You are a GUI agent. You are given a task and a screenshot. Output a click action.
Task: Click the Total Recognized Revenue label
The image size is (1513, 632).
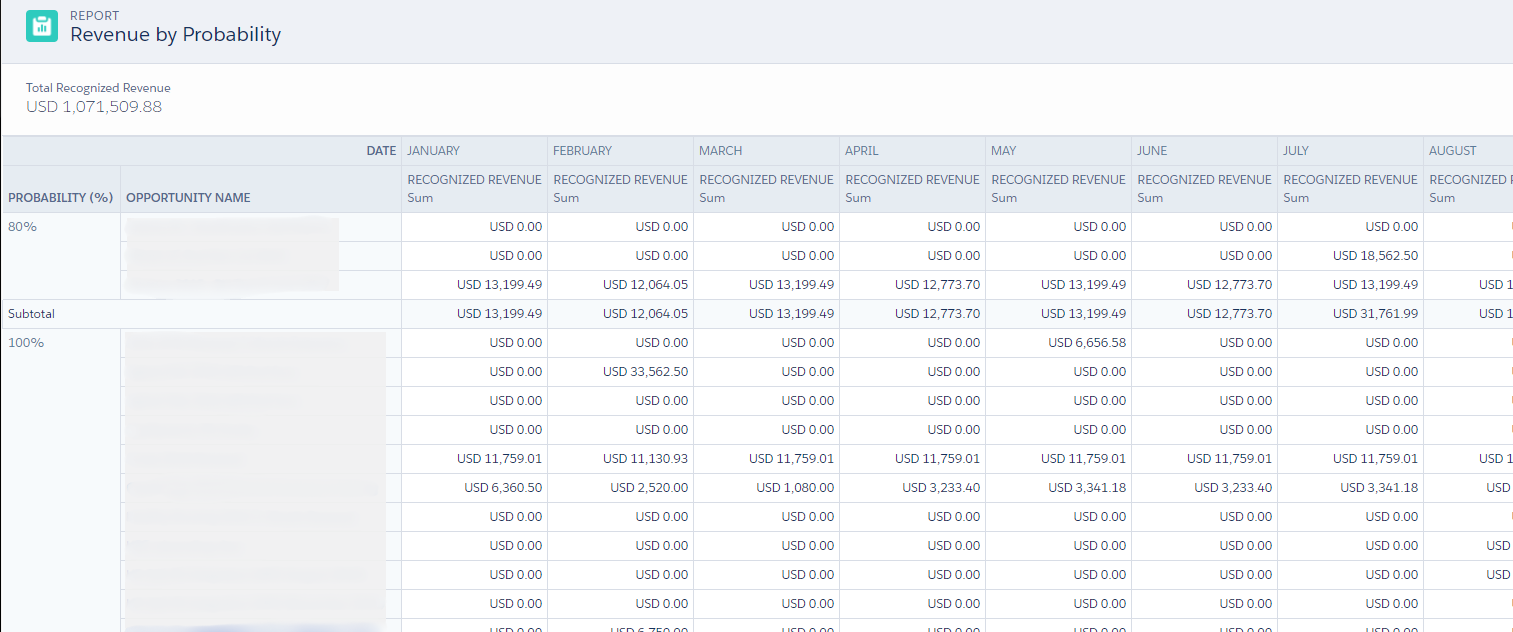click(x=98, y=88)
